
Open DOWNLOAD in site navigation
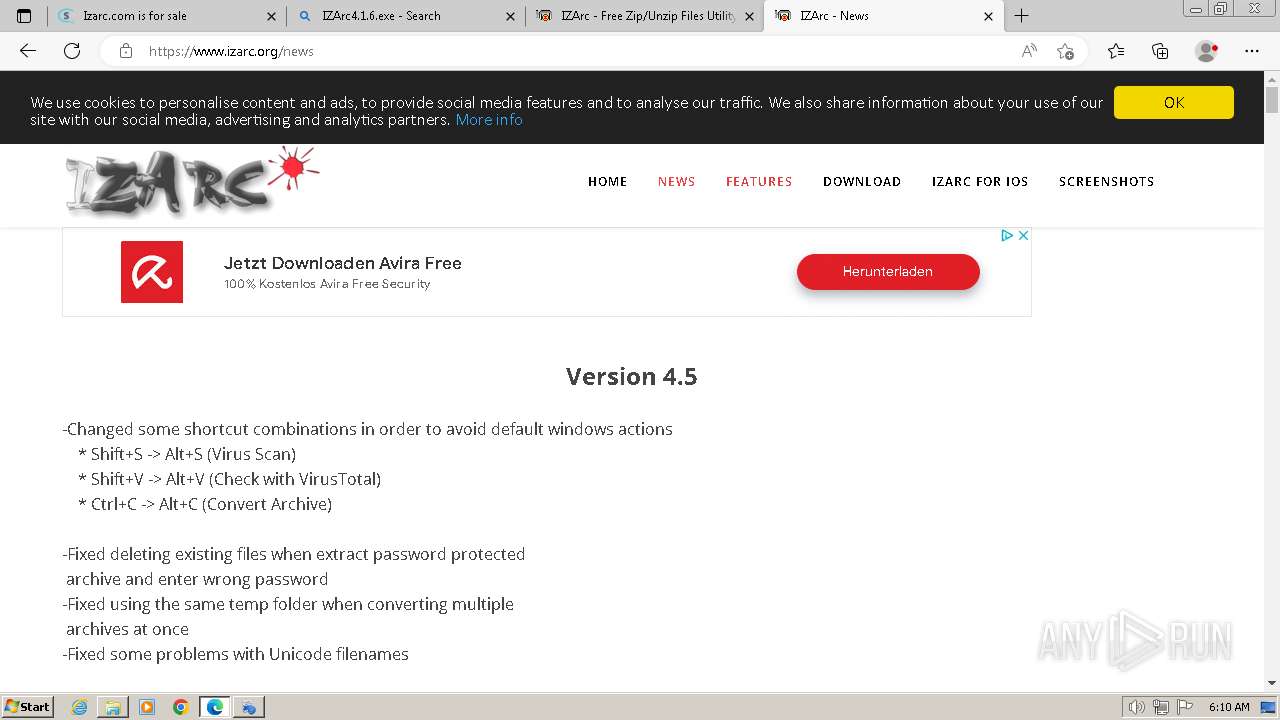(862, 181)
